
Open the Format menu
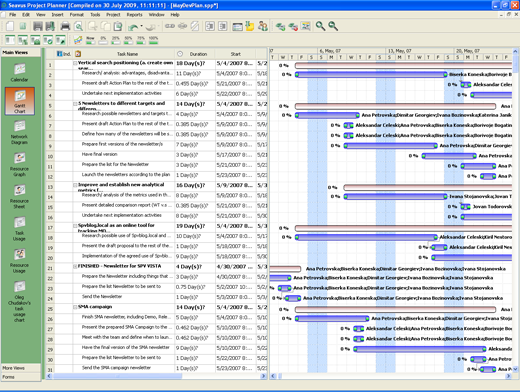77,15
